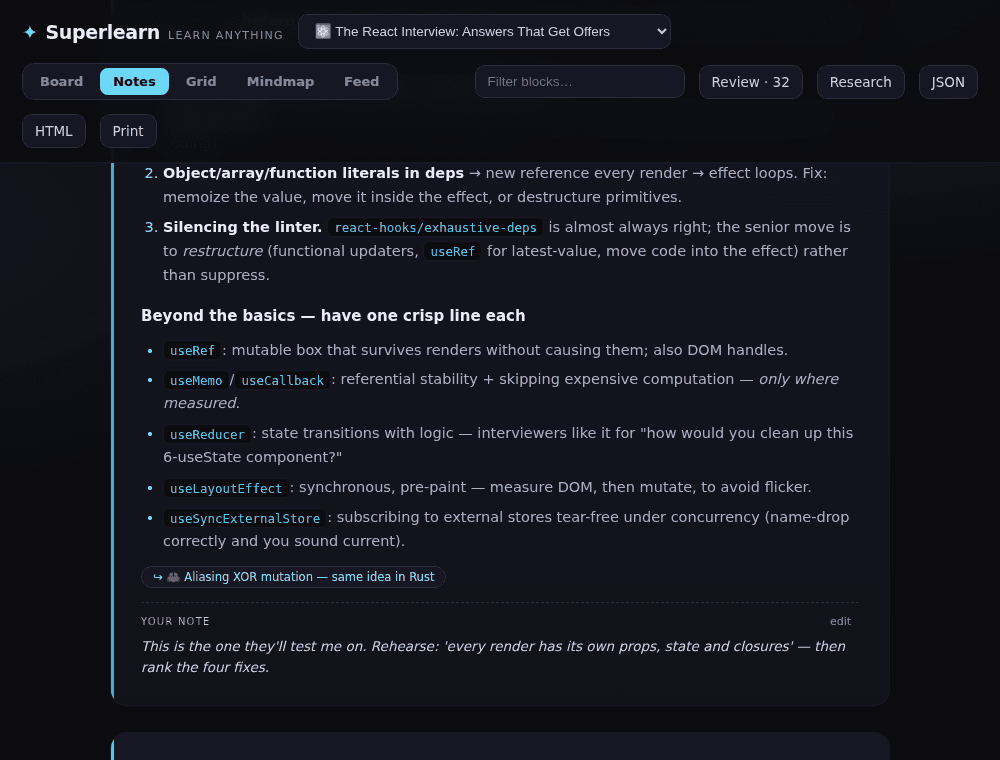Click the arrow icon on Aliasing link chip
The height and width of the screenshot is (760, 1000).
coord(158,577)
